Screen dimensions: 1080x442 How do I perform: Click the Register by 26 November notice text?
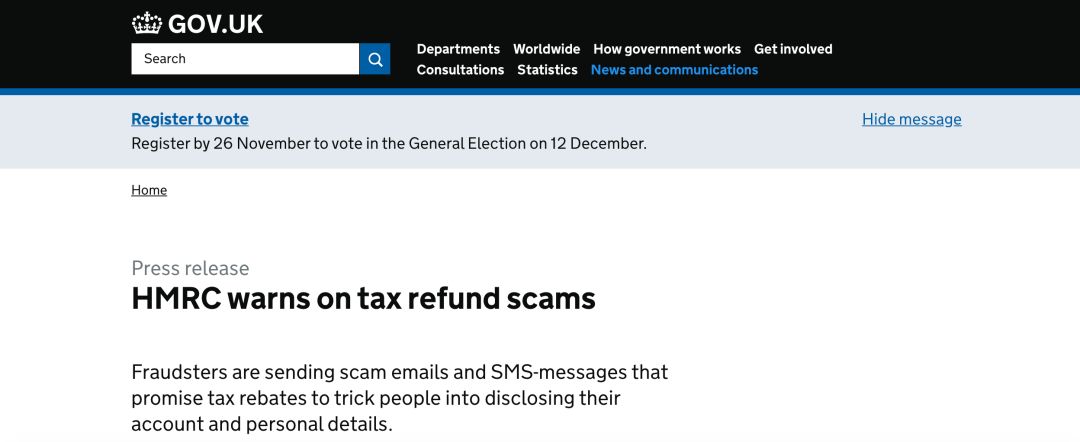pos(388,143)
